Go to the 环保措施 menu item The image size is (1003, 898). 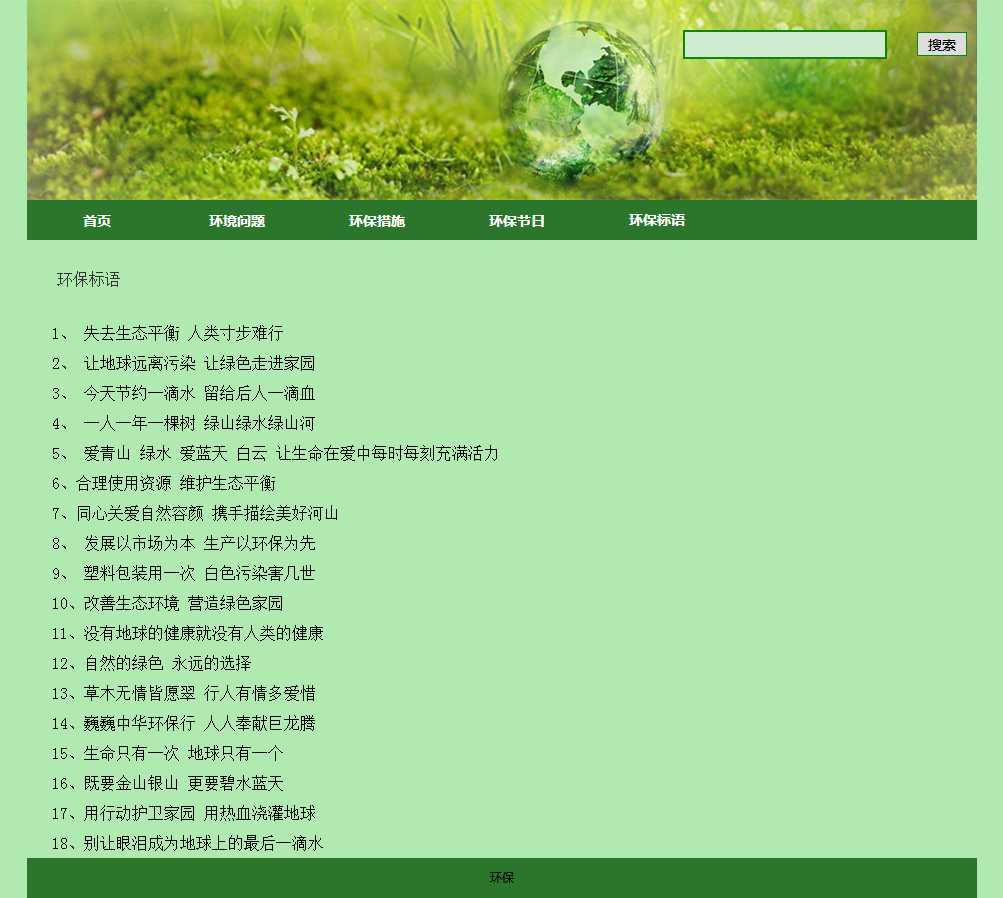pos(377,221)
